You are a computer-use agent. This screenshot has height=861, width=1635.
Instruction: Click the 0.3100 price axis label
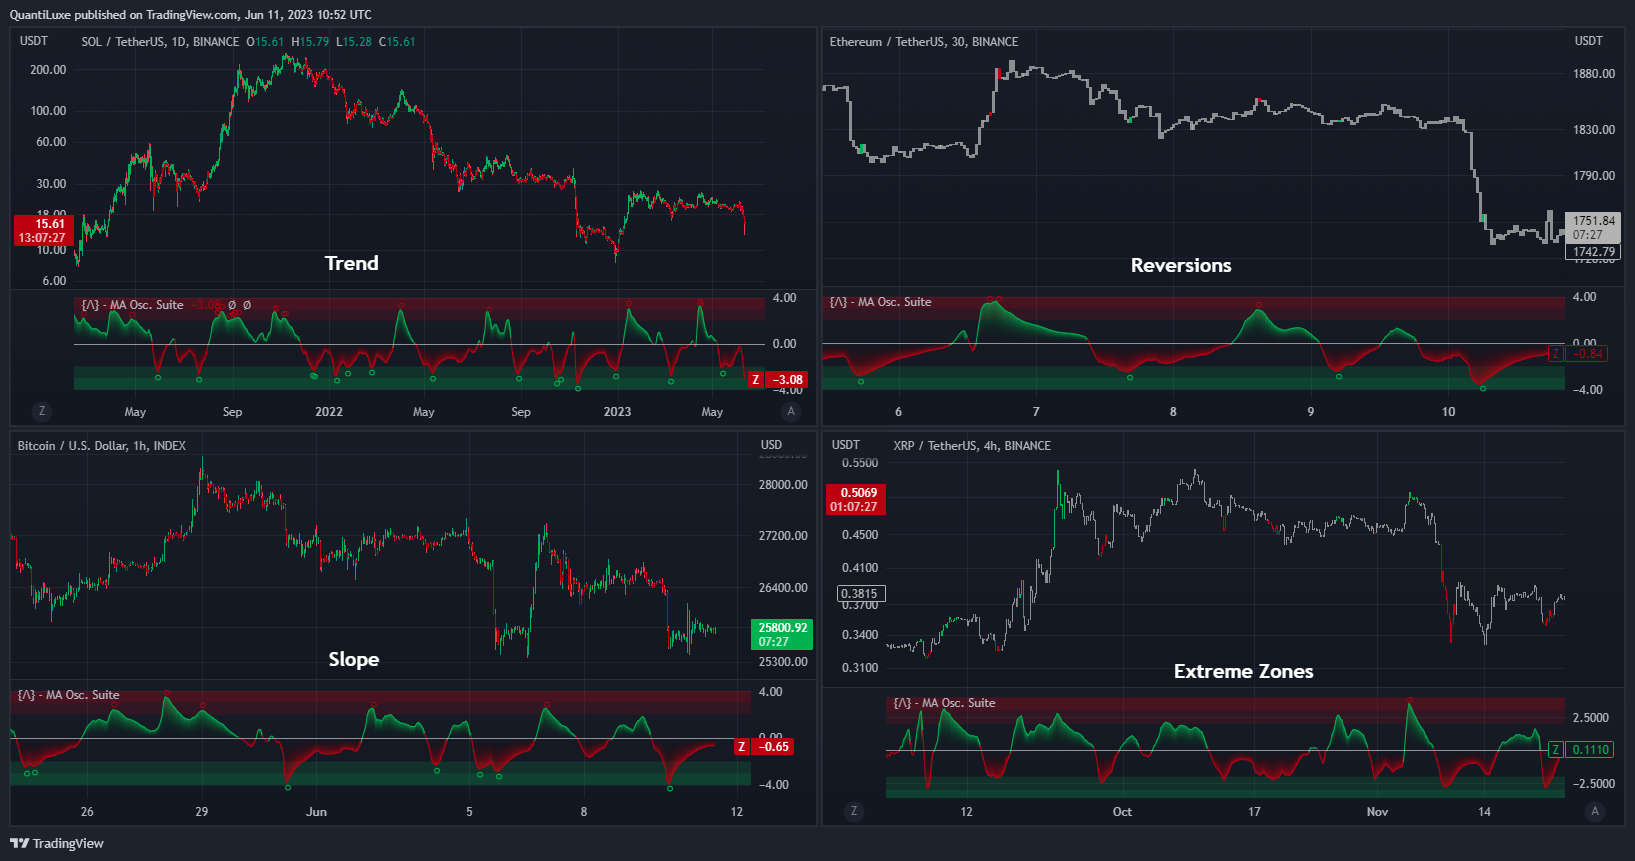pyautogui.click(x=860, y=668)
